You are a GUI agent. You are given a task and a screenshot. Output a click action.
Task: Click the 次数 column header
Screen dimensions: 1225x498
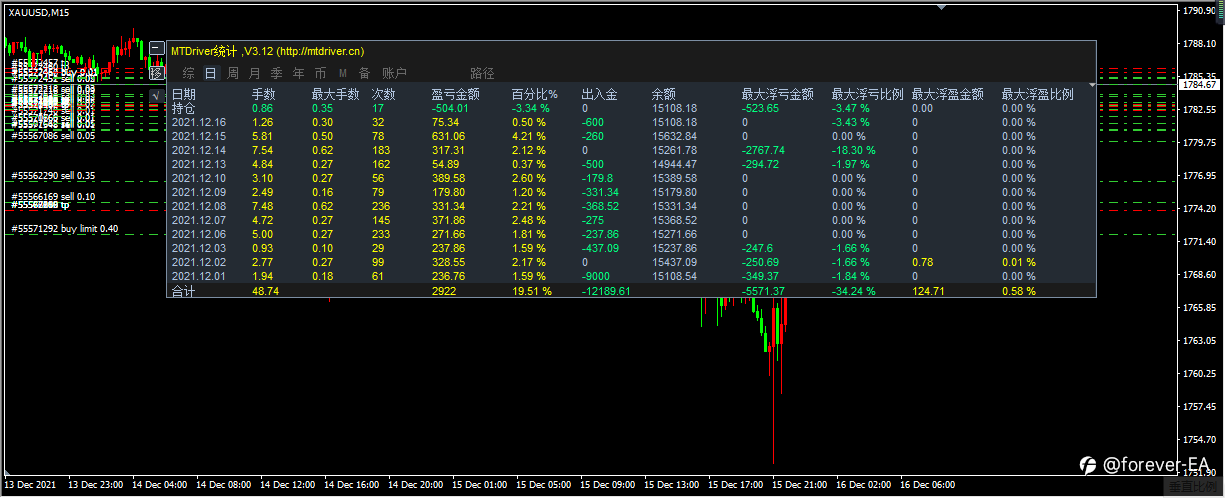[x=383, y=94]
